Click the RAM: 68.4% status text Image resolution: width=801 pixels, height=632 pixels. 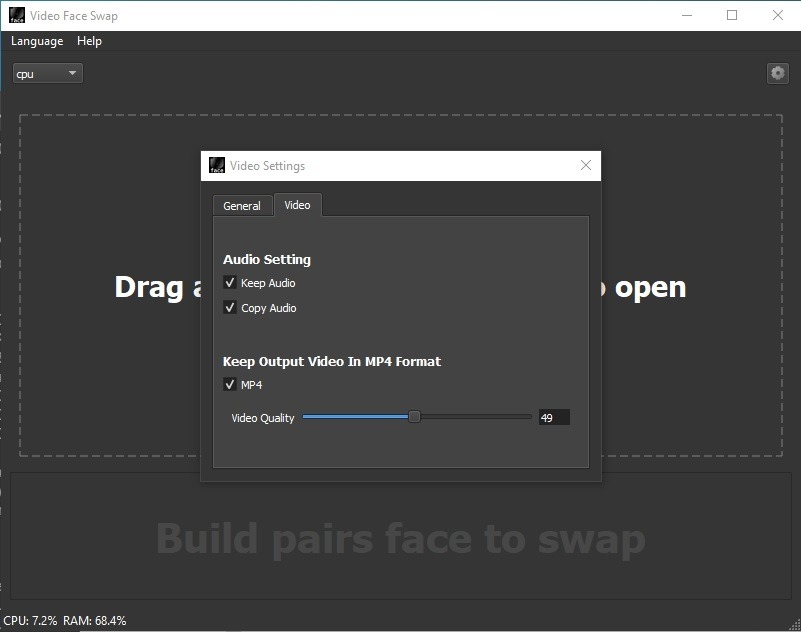pos(95,621)
